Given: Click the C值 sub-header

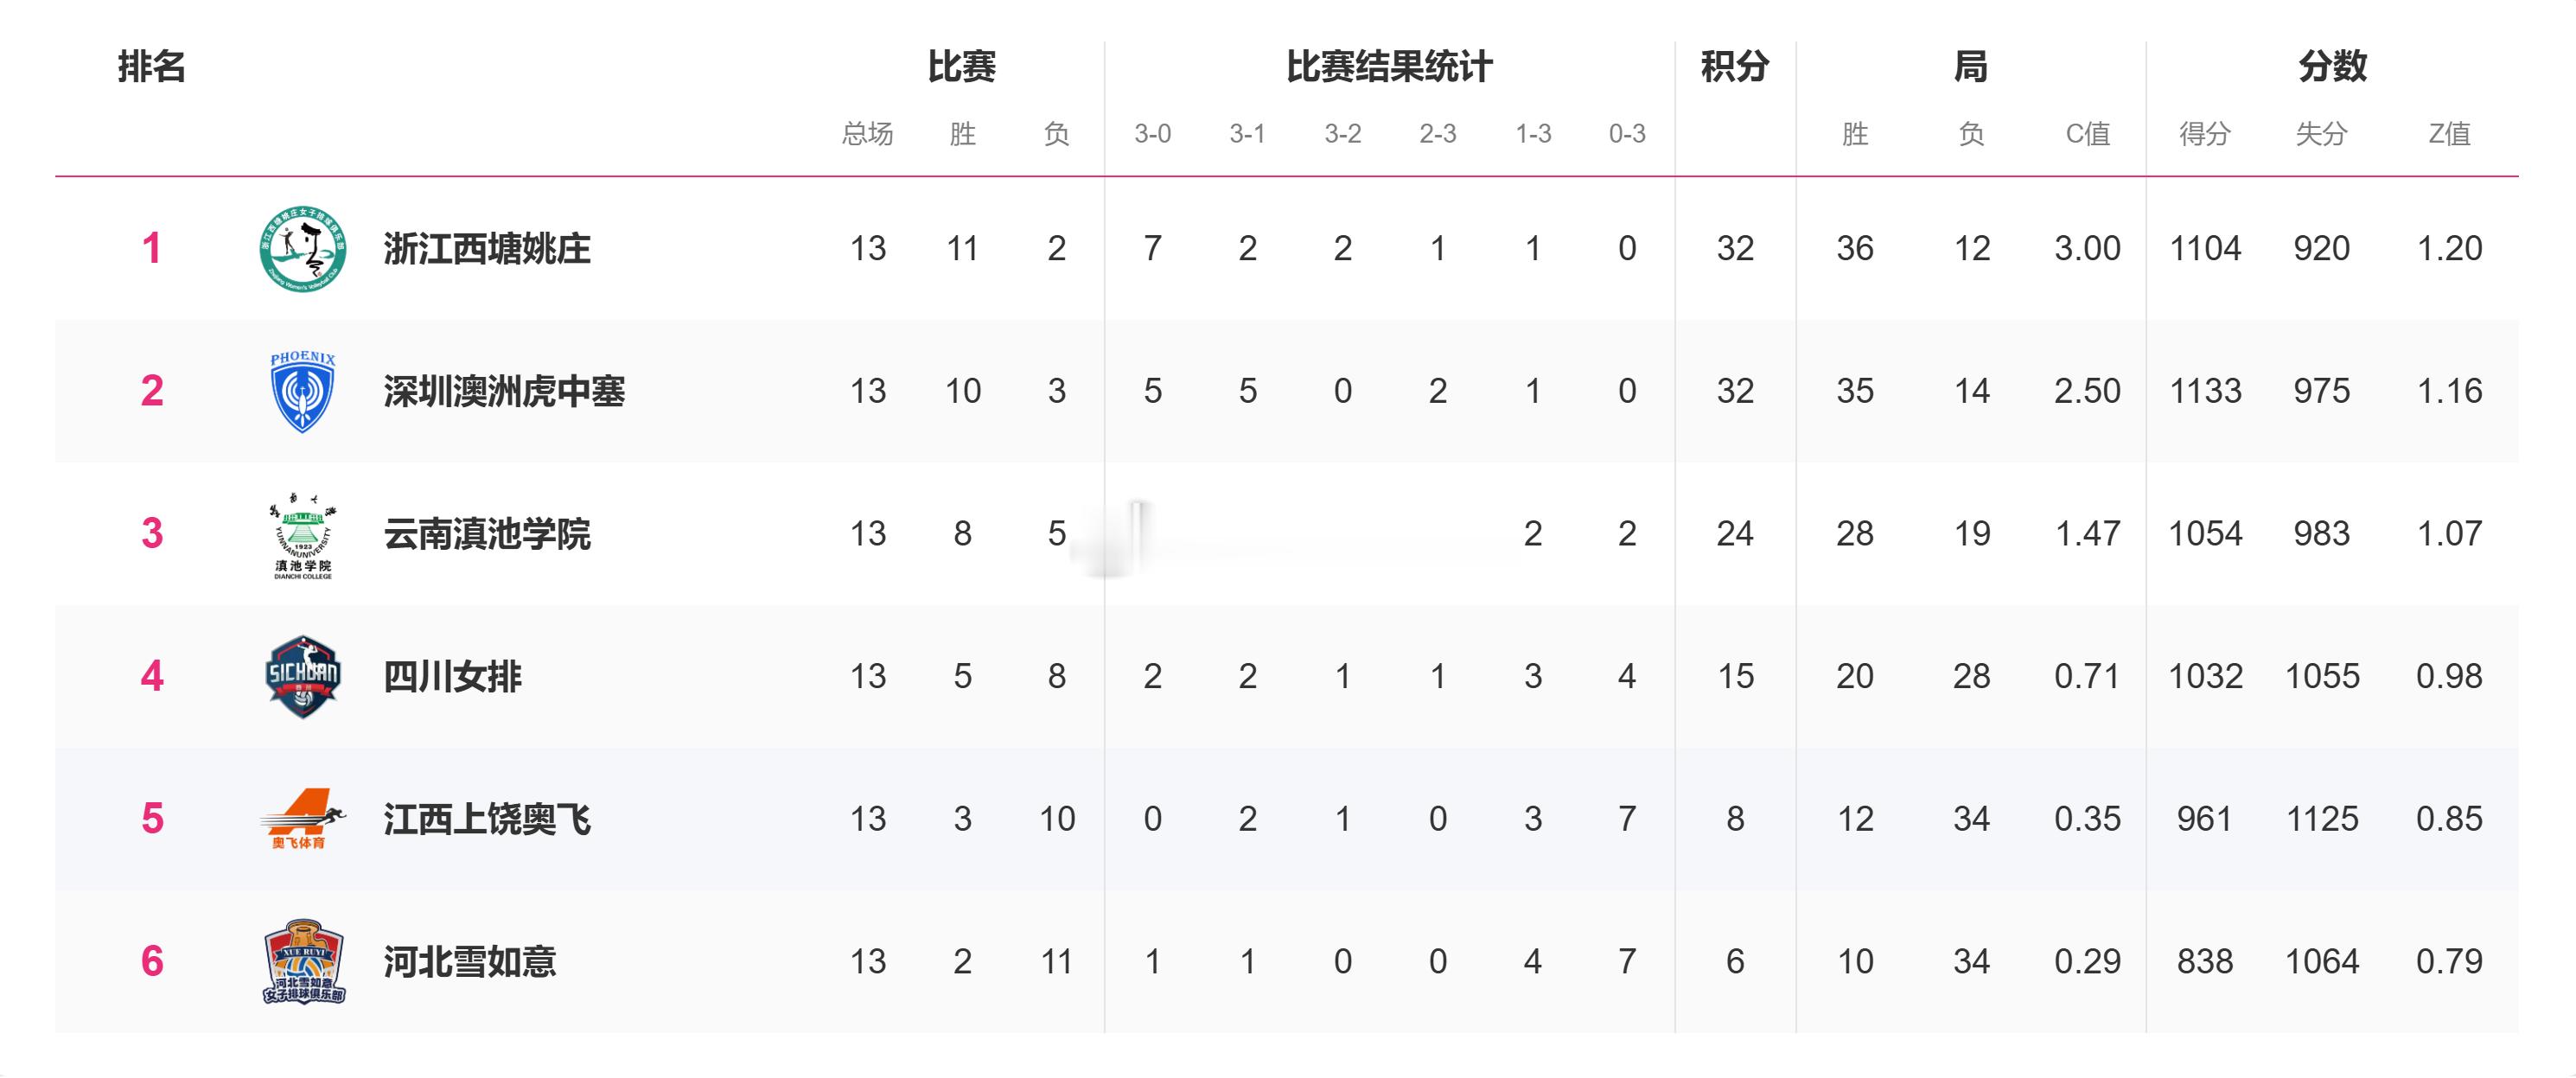Looking at the screenshot, I should click(x=2088, y=134).
